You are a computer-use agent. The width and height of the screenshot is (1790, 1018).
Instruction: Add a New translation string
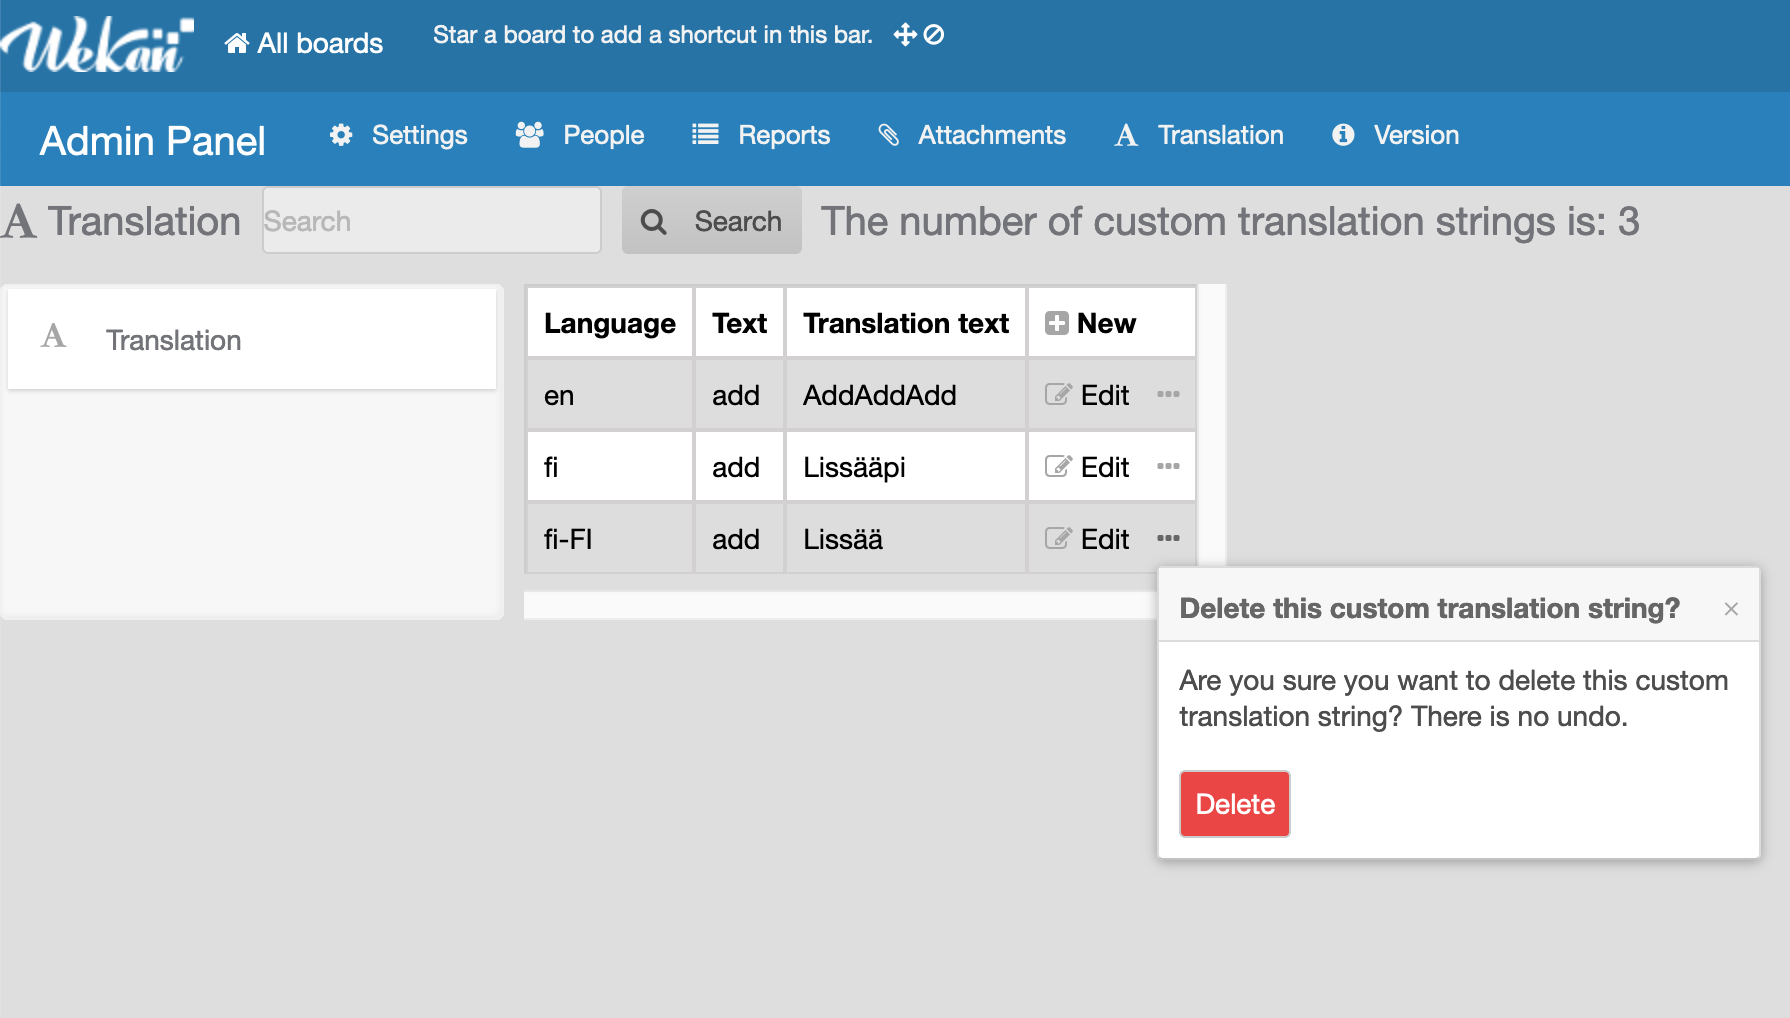pyautogui.click(x=1091, y=323)
